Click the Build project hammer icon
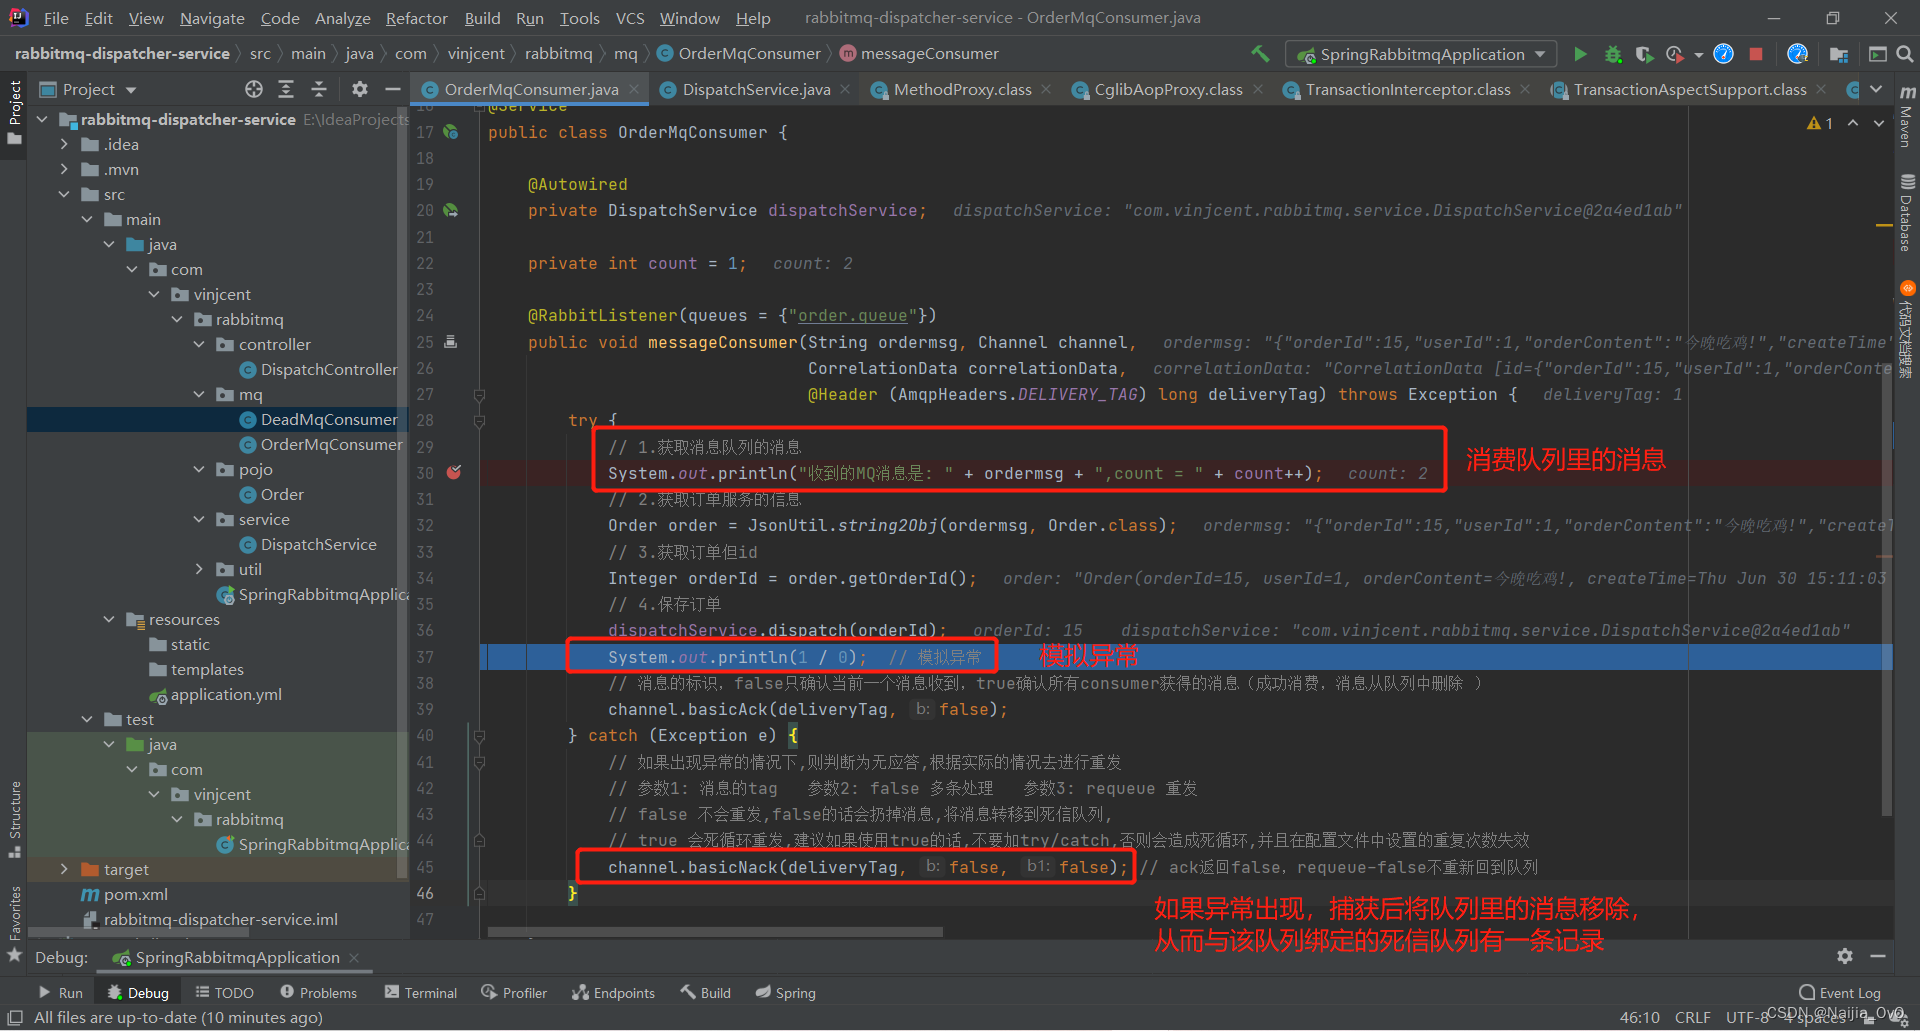This screenshot has width=1920, height=1031. tap(1260, 54)
